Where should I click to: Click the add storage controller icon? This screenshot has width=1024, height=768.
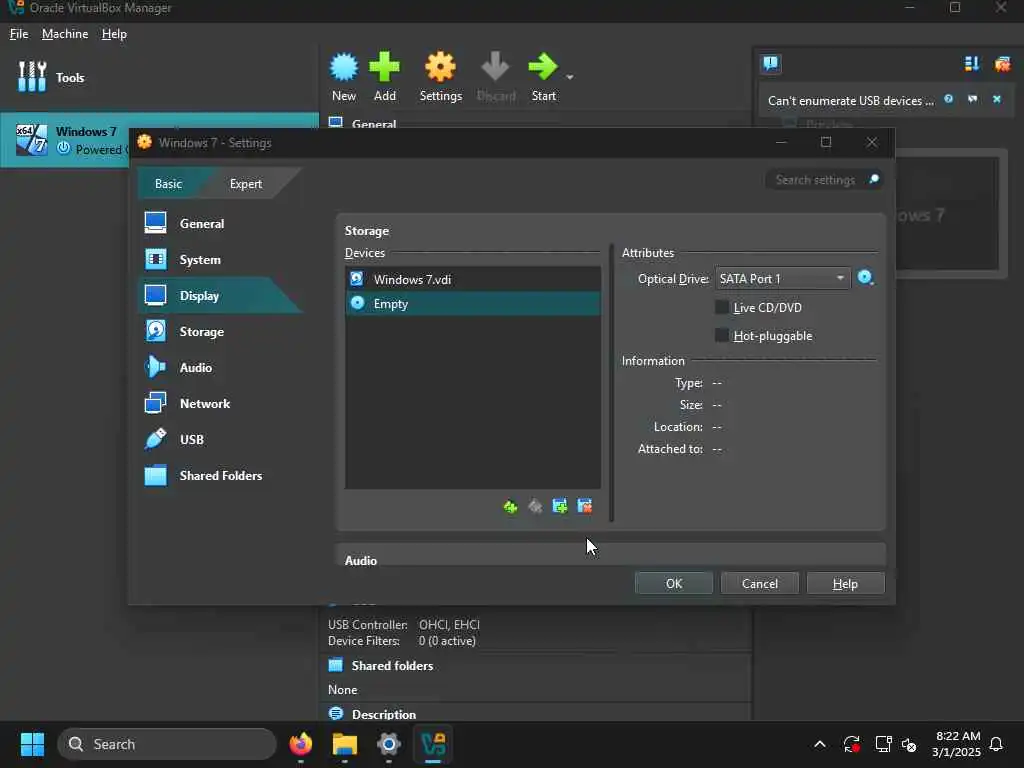560,506
